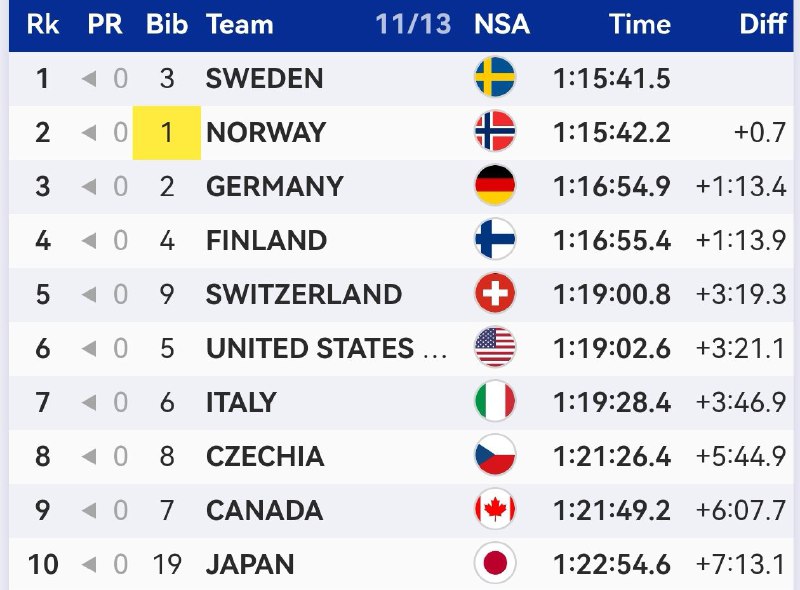The image size is (800, 590).
Task: Click the United States flag icon
Action: click(x=495, y=348)
